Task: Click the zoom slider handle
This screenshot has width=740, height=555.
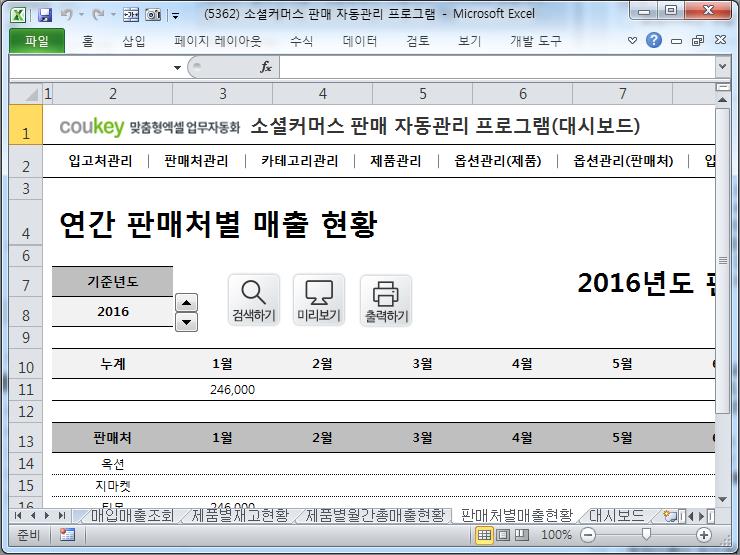Action: pos(646,534)
